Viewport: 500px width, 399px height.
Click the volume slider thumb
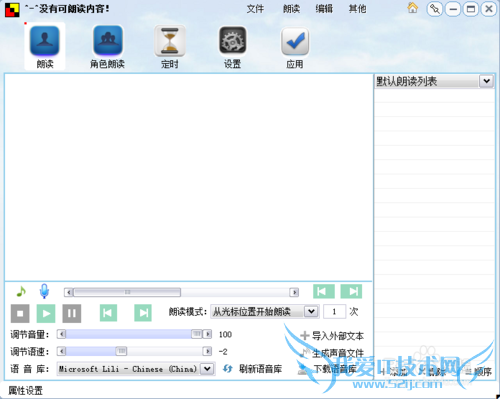coord(197,334)
